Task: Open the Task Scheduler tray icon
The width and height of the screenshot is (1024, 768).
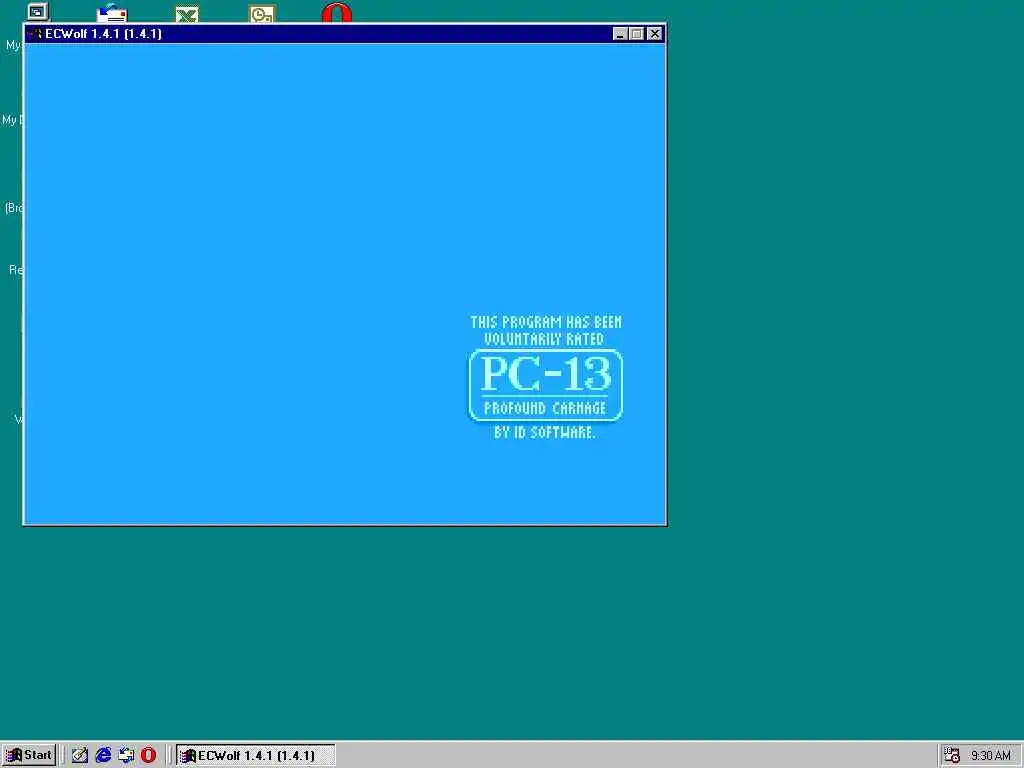Action: pyautogui.click(x=952, y=755)
